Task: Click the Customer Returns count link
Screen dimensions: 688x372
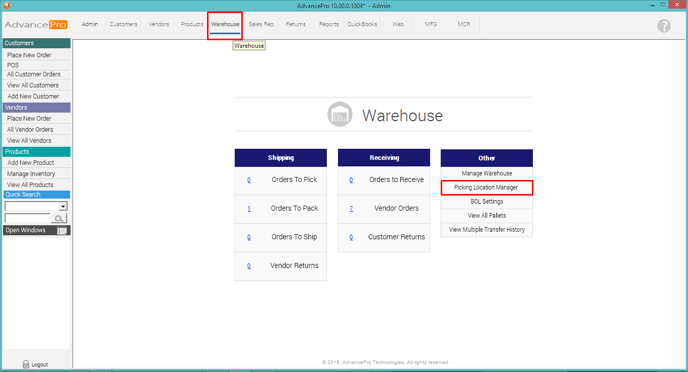Action: [351, 237]
